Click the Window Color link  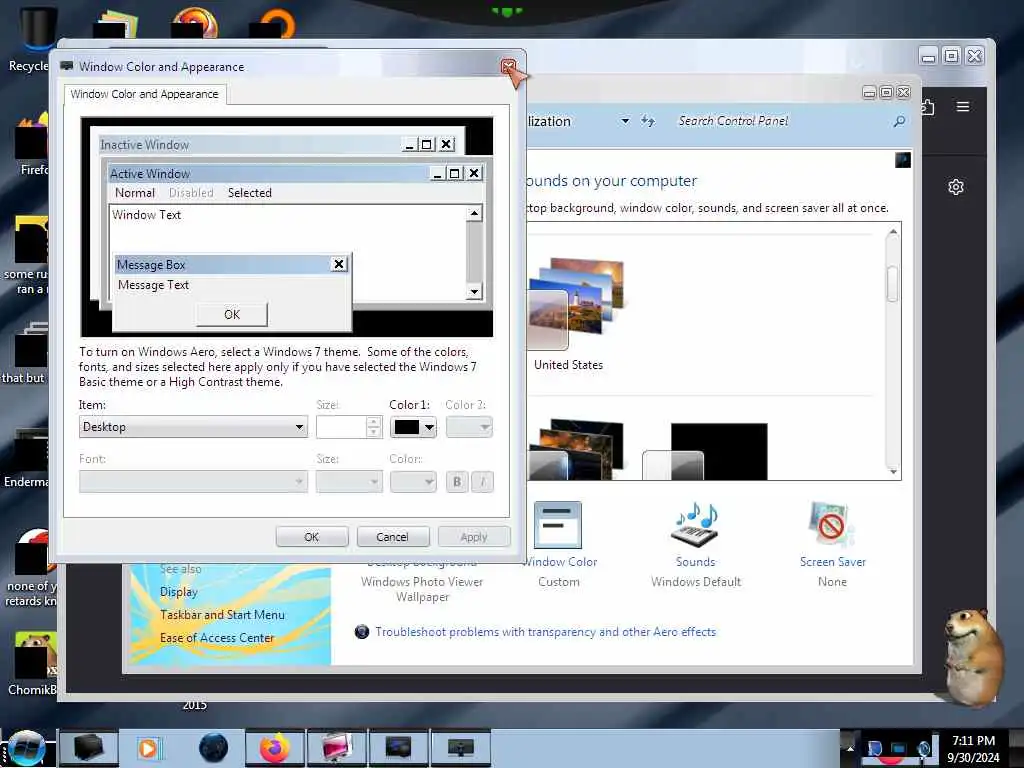pos(562,562)
